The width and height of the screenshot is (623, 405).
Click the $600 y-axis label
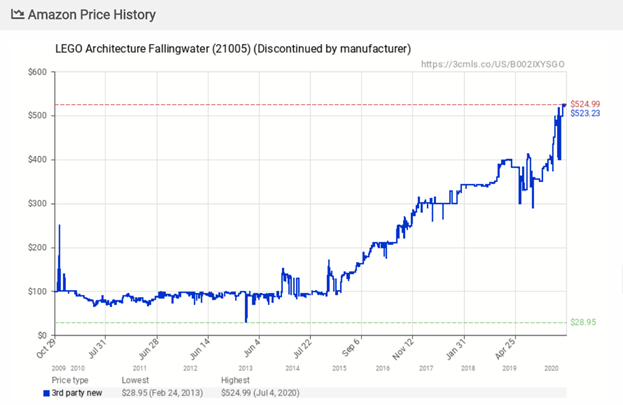point(35,72)
